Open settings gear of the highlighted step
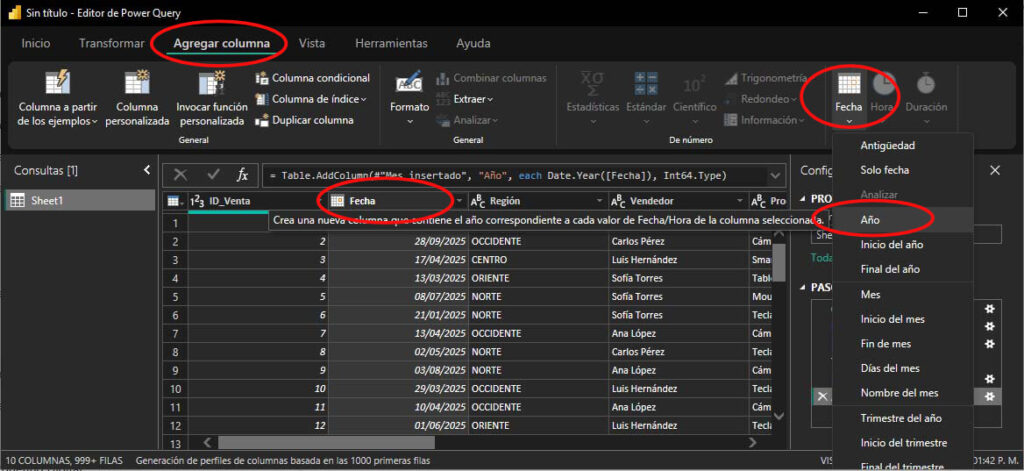This screenshot has height=471, width=1024. point(989,396)
